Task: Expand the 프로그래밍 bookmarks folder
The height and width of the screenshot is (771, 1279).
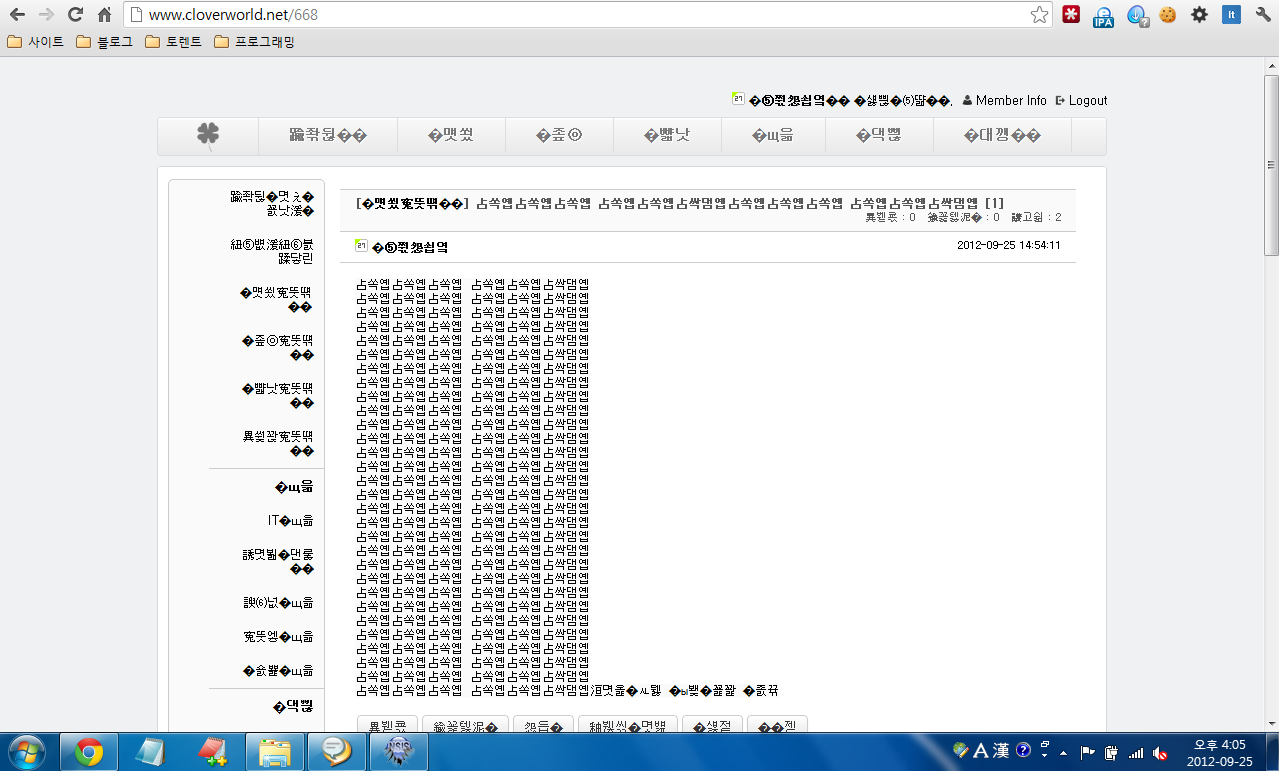Action: point(255,42)
